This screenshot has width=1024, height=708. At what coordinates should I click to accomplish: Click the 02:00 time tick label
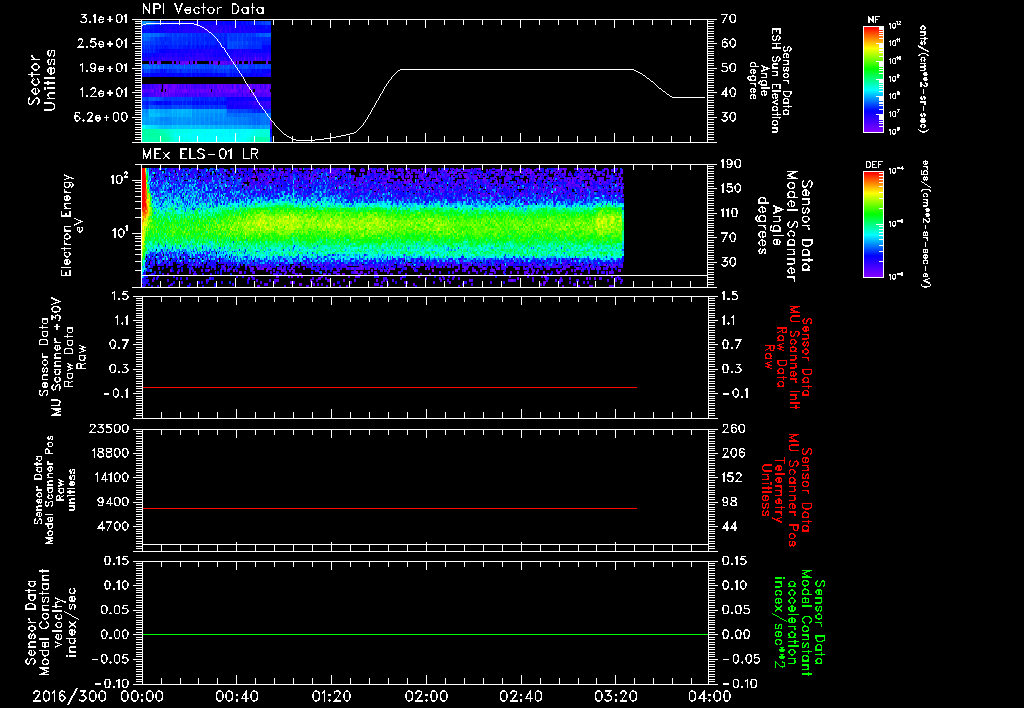pyautogui.click(x=426, y=696)
